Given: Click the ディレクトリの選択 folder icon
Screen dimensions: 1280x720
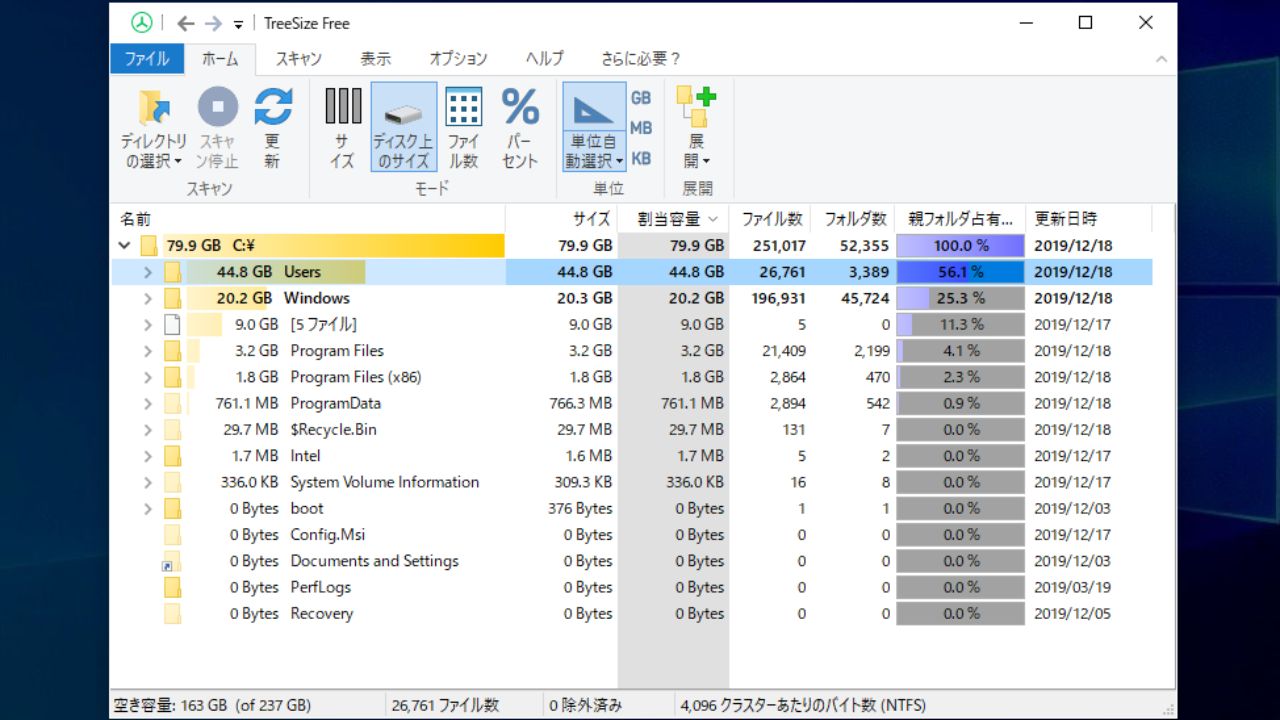Looking at the screenshot, I should point(154,107).
